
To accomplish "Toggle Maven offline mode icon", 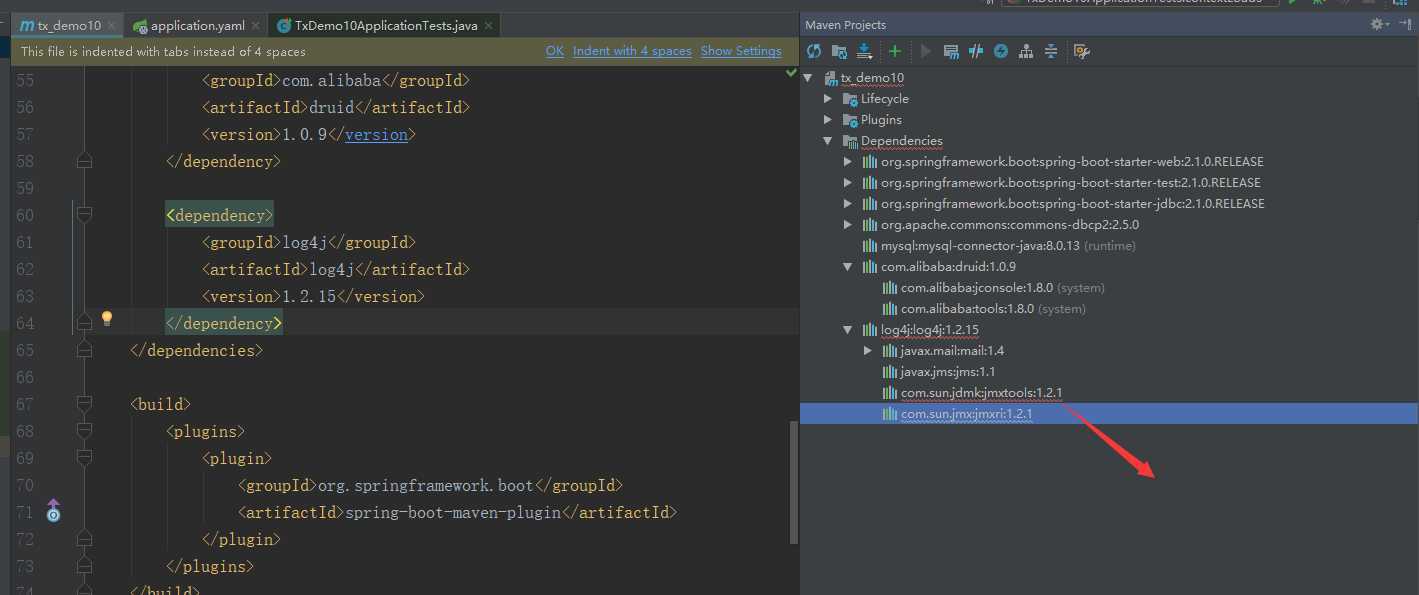I will click(x=976, y=51).
